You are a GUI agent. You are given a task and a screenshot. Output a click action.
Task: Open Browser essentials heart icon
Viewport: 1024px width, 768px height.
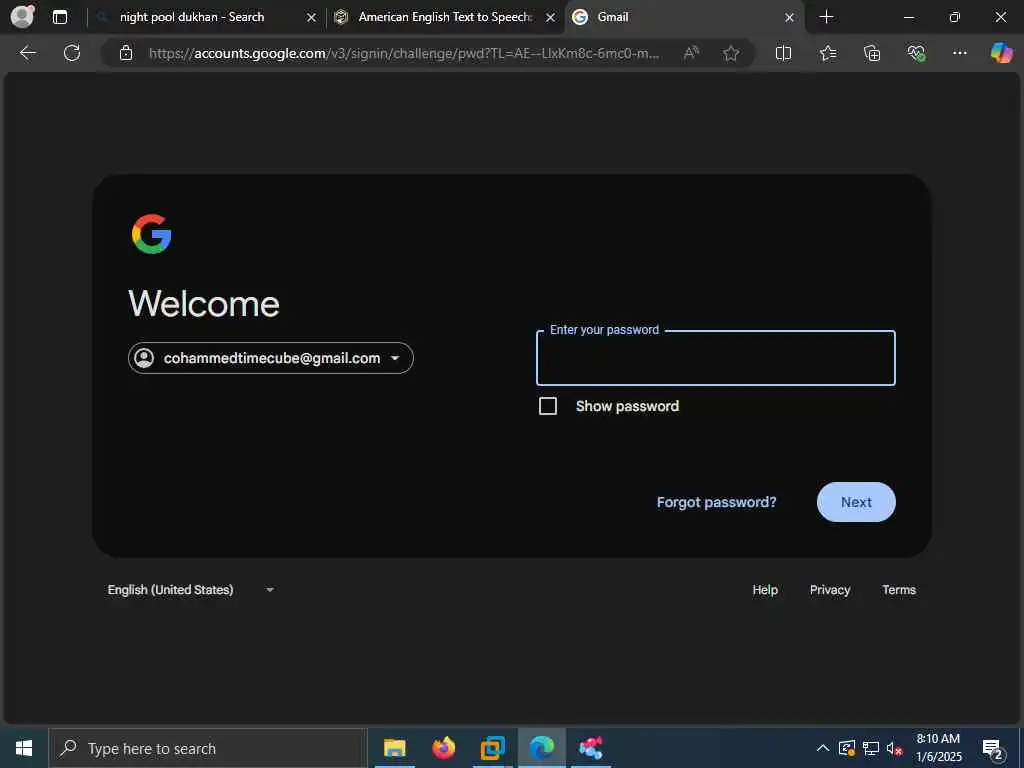916,53
